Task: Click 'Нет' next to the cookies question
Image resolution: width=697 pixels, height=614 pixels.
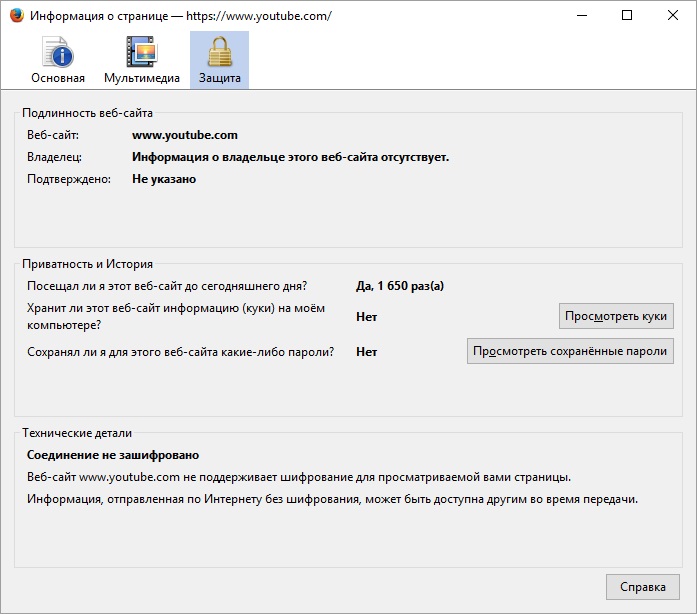Action: 367,317
